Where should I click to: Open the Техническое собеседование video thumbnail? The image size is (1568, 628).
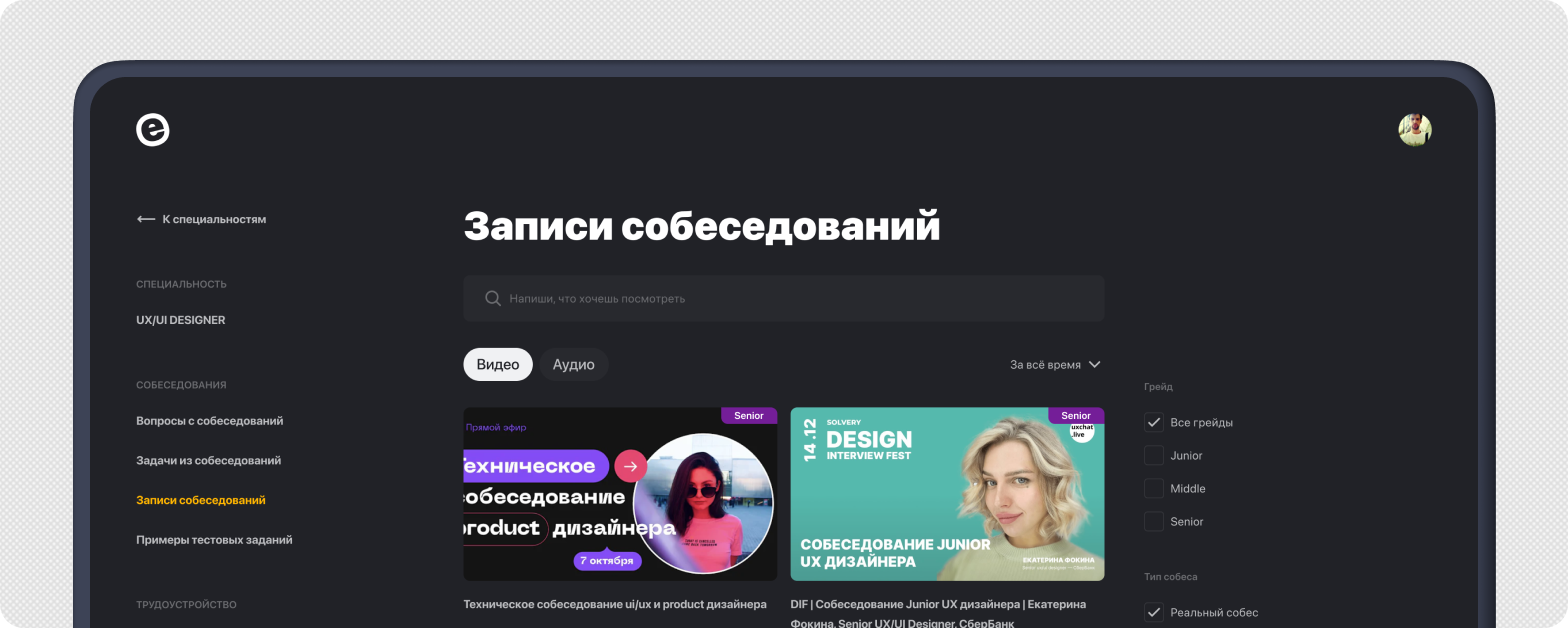[x=620, y=494]
